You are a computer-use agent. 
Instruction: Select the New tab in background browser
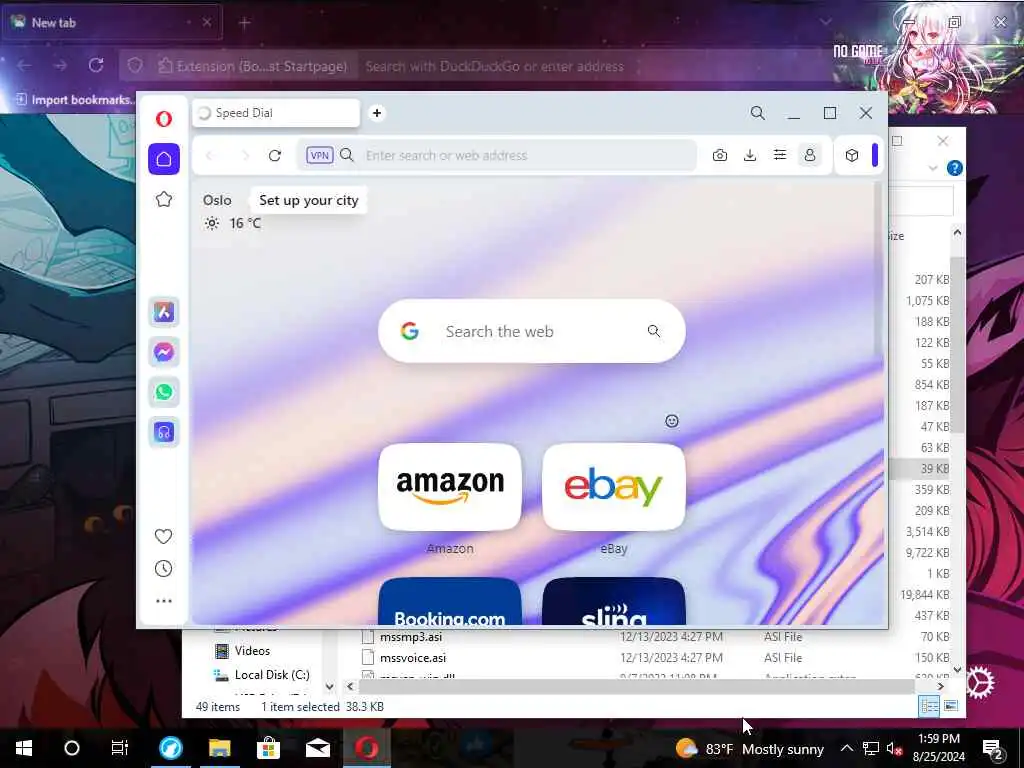[111, 22]
